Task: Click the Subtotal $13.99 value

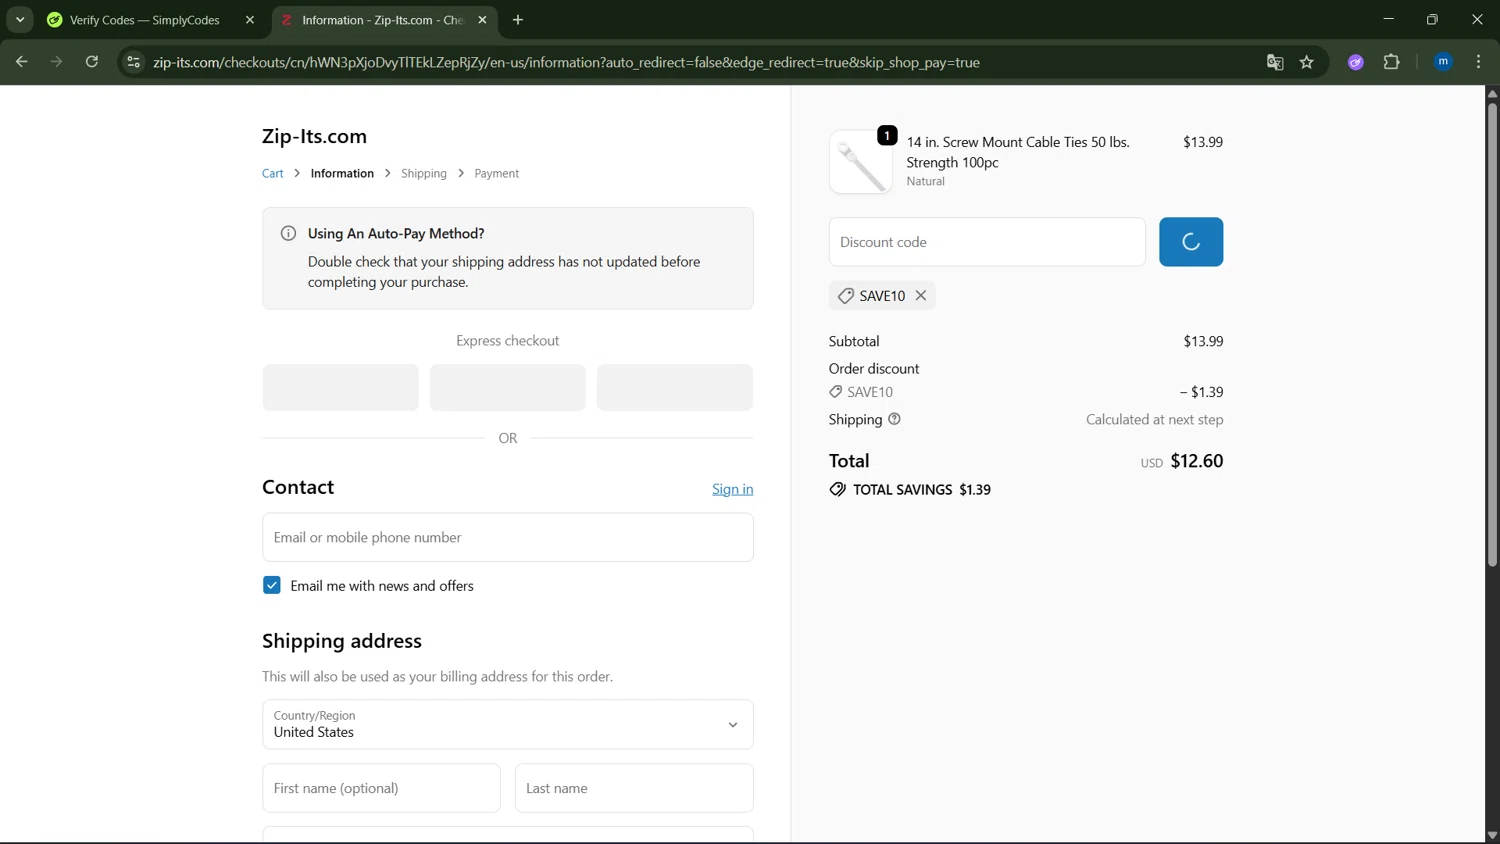Action: (1203, 341)
